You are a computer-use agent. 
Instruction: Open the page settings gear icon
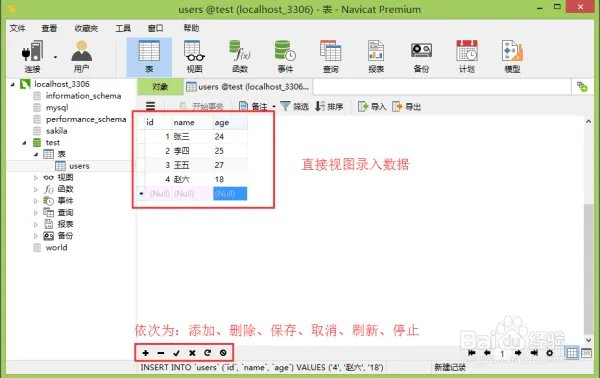point(549,353)
